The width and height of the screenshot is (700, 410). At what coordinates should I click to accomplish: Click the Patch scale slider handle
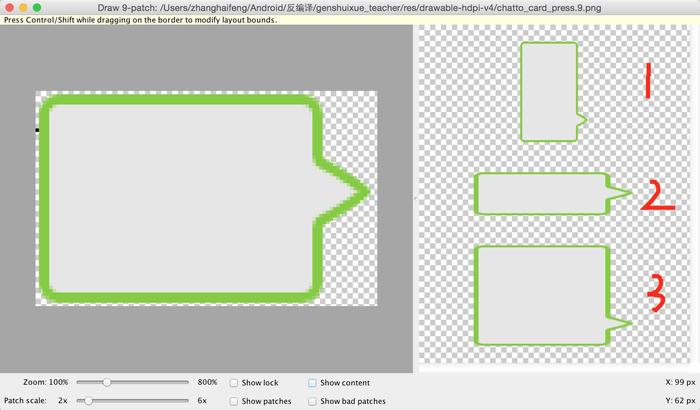pos(88,401)
